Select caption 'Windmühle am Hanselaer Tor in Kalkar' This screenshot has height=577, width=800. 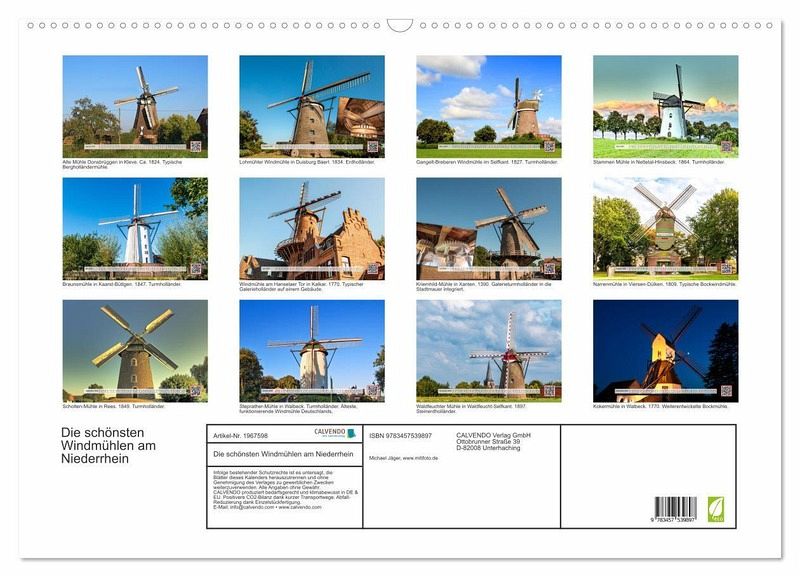[x=283, y=284]
